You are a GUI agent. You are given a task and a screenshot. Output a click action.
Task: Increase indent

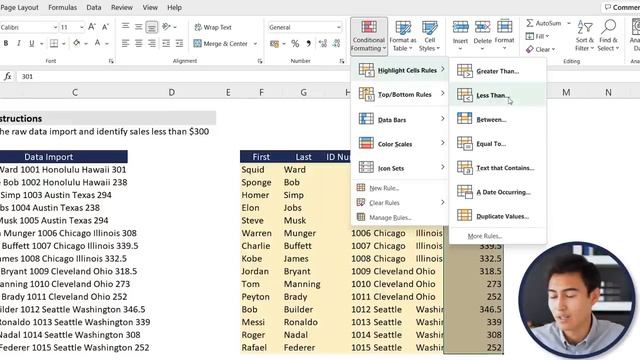tap(179, 43)
